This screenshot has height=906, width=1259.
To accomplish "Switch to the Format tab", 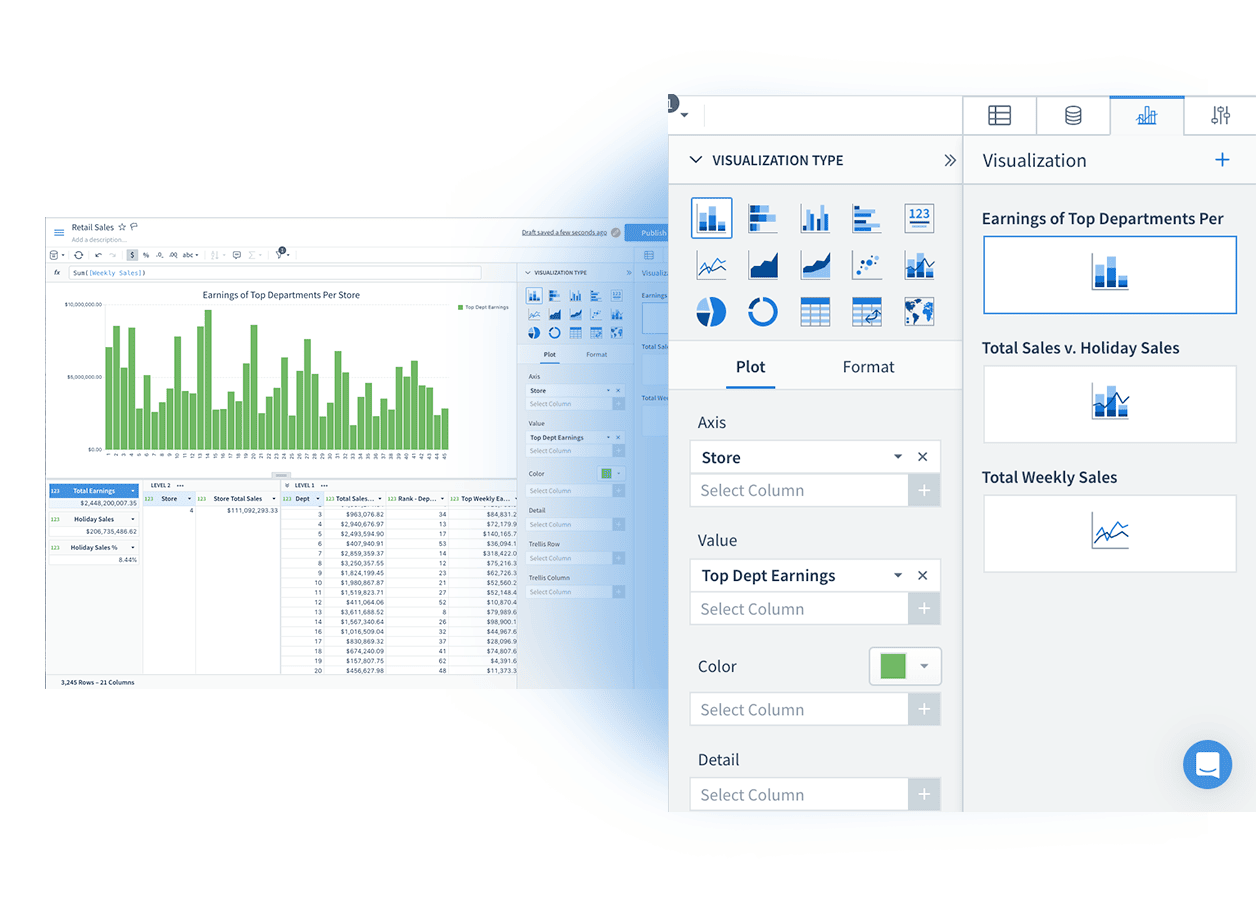I will click(868, 367).
